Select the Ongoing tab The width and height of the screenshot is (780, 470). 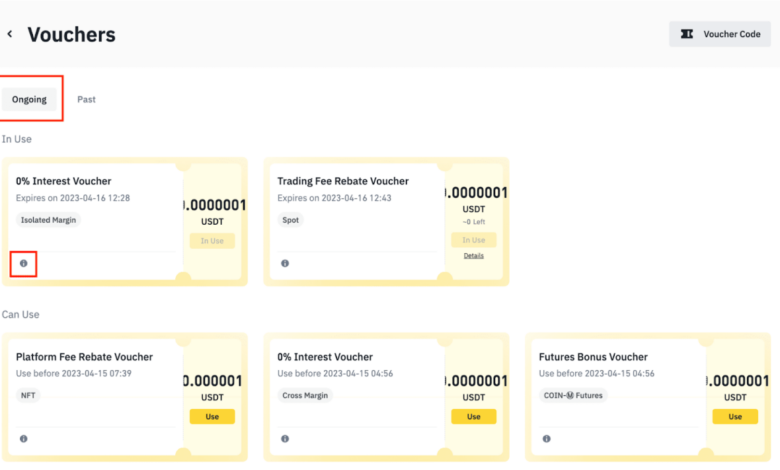(29, 99)
